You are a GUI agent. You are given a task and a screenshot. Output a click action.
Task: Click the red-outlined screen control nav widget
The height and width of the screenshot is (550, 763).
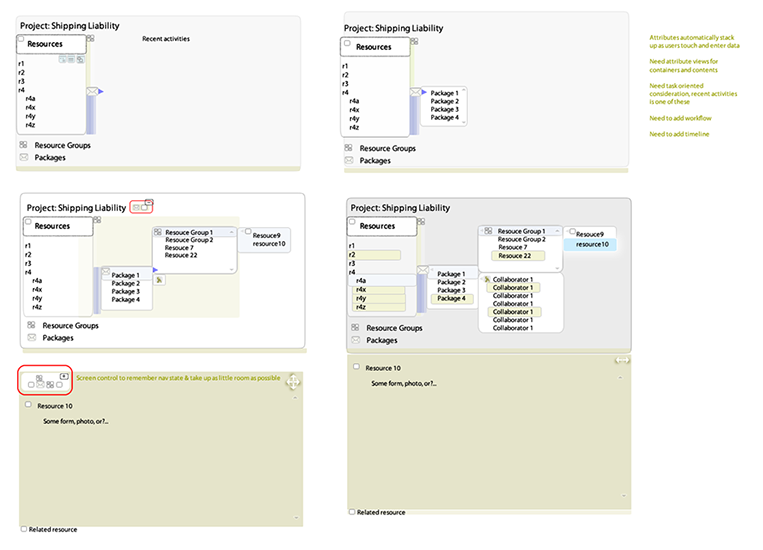pos(45,380)
